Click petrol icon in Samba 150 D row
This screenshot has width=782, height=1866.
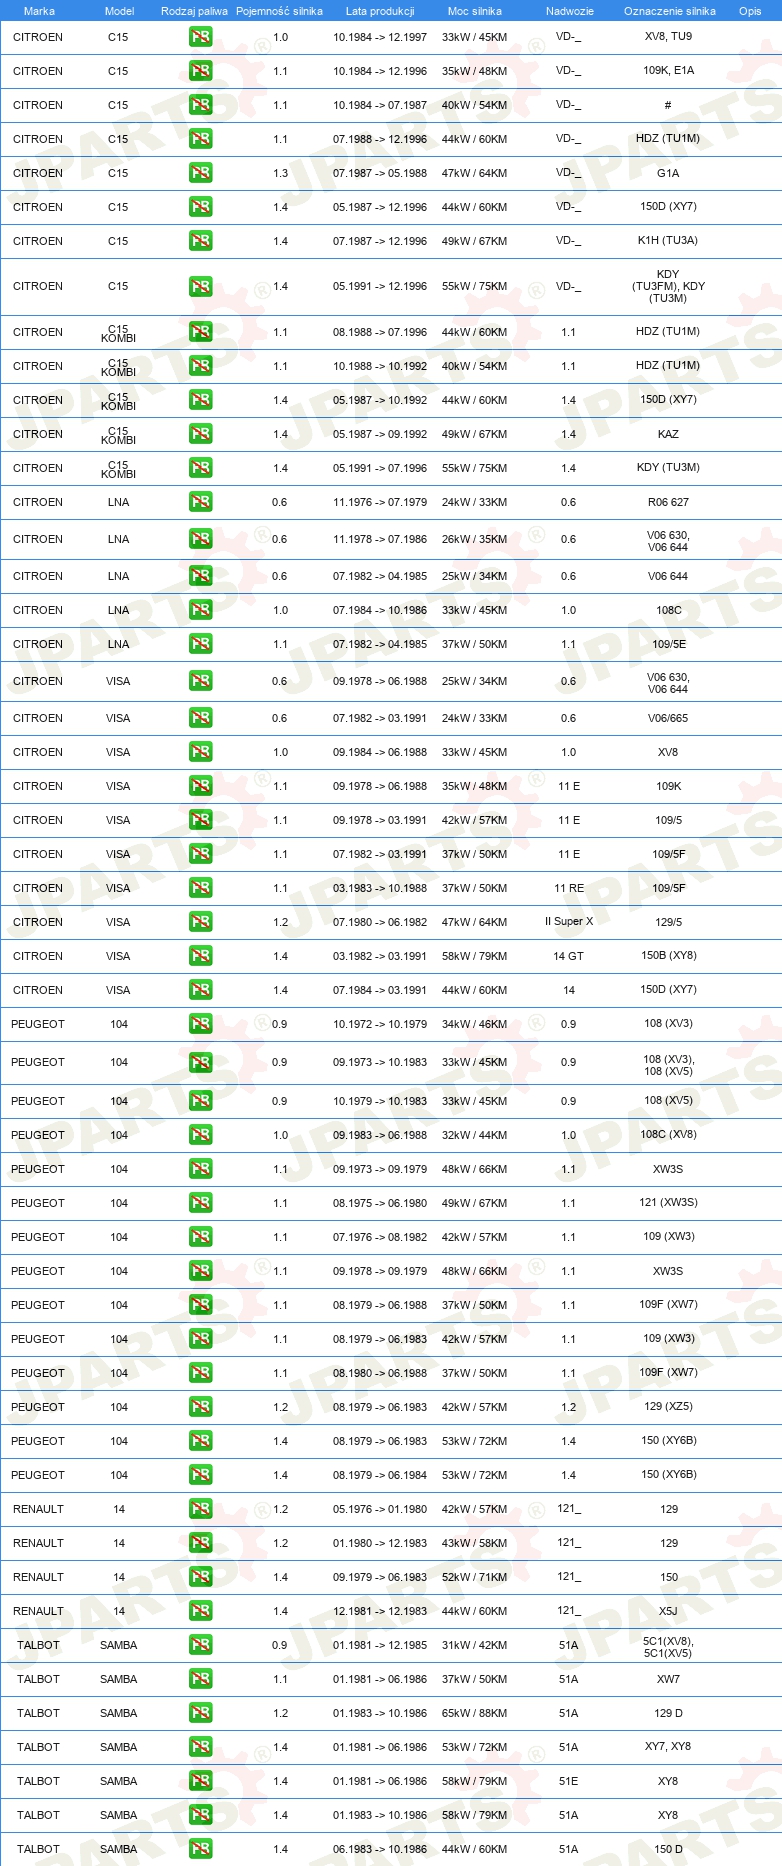[x=200, y=1849]
